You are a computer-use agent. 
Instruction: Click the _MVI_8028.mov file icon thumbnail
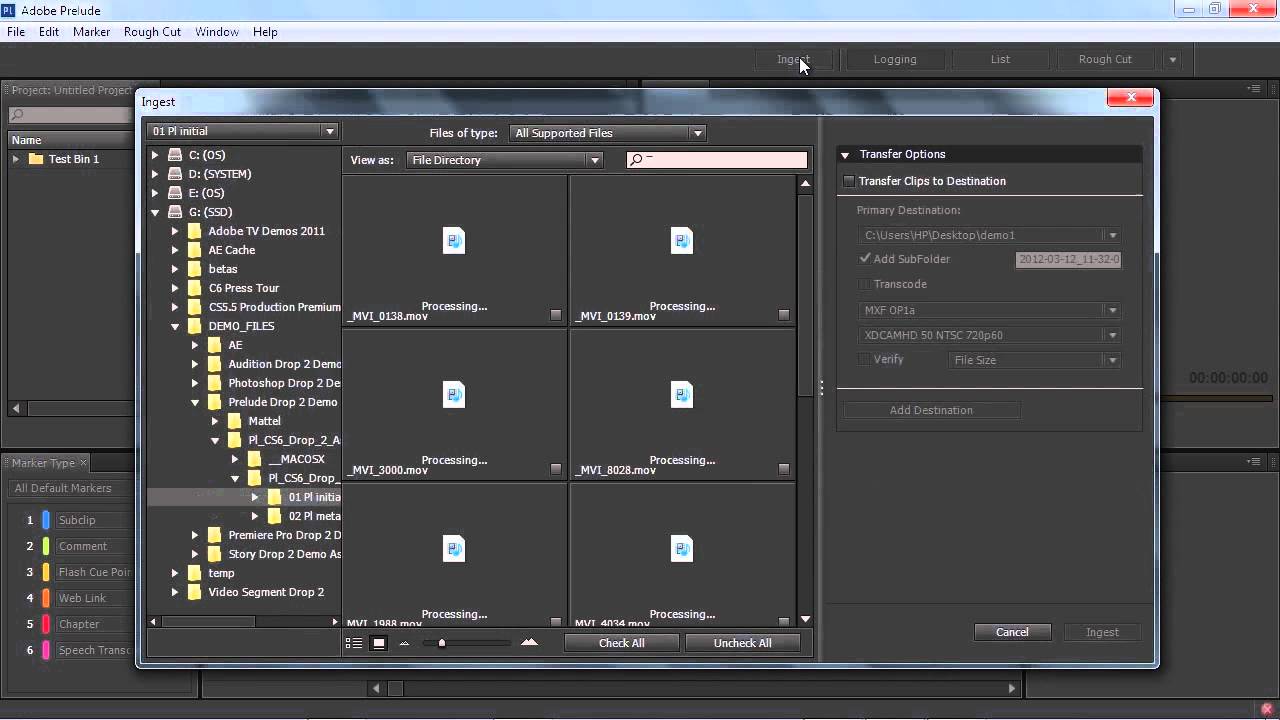tap(682, 394)
